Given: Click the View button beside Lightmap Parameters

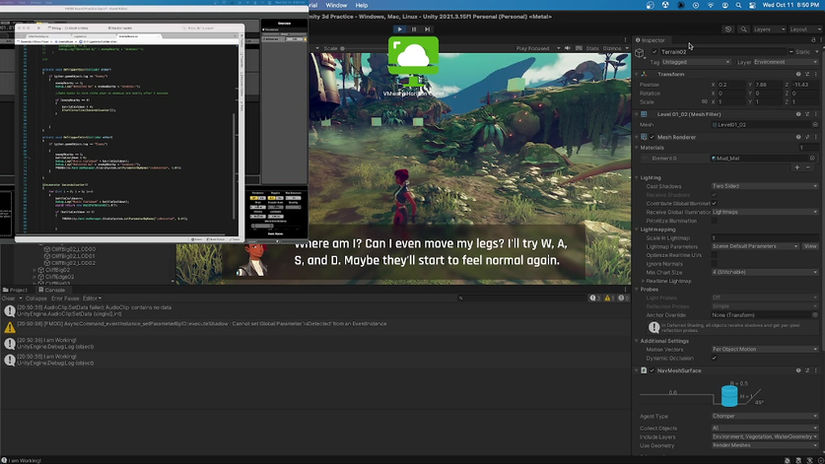Looking at the screenshot, I should pos(810,246).
